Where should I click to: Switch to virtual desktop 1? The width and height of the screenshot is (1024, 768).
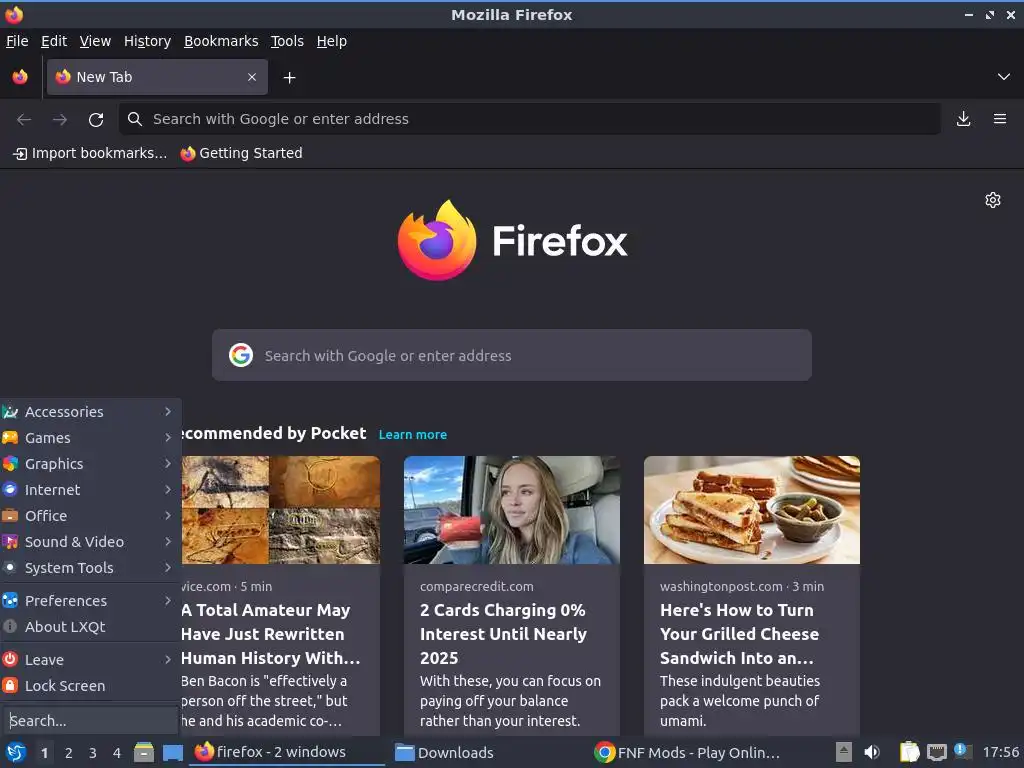pos(44,753)
